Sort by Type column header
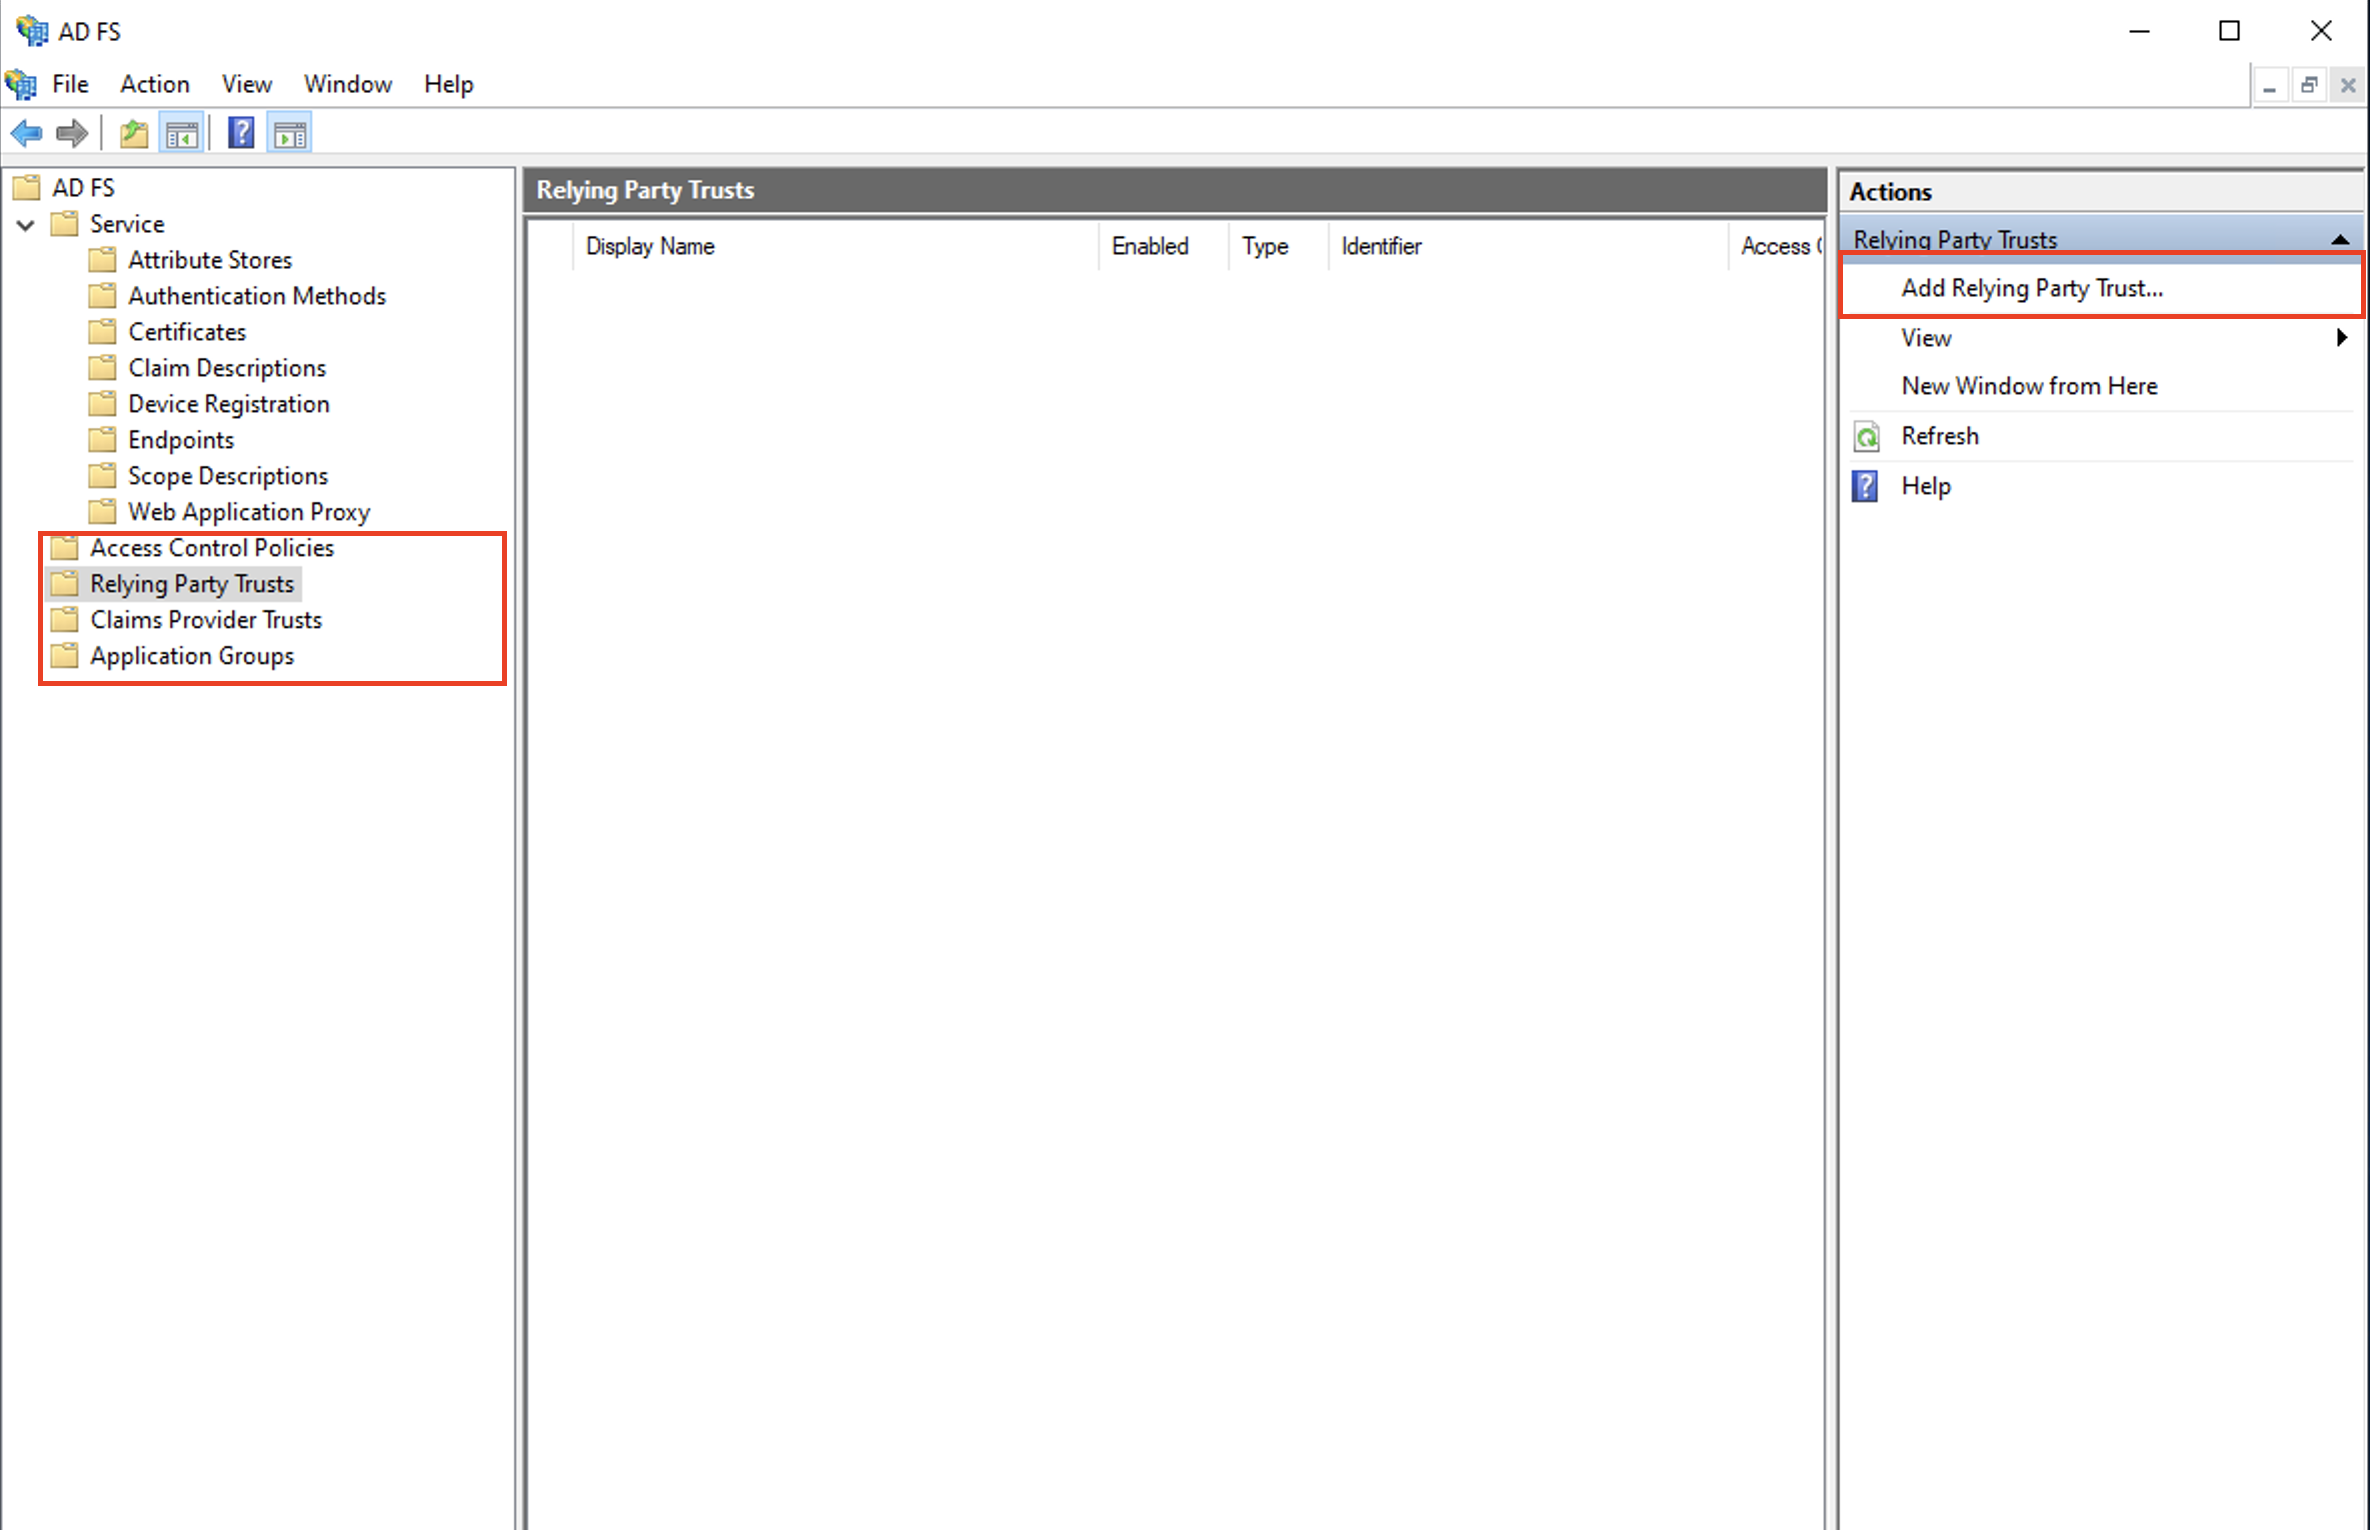The image size is (2370, 1530). point(1279,246)
